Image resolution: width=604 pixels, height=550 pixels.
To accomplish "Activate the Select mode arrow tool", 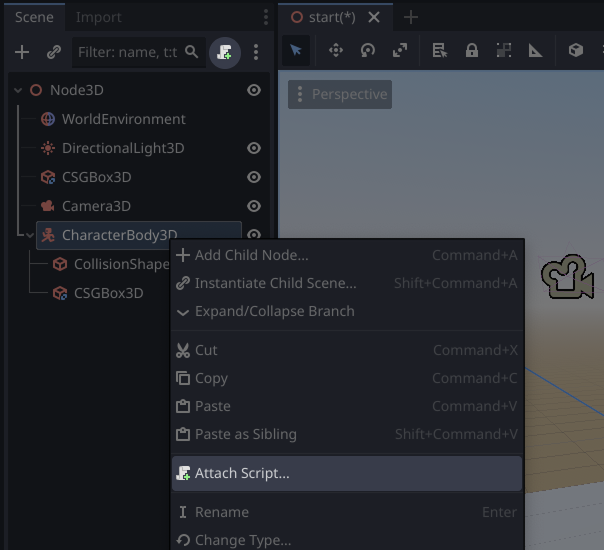I will [x=296, y=51].
